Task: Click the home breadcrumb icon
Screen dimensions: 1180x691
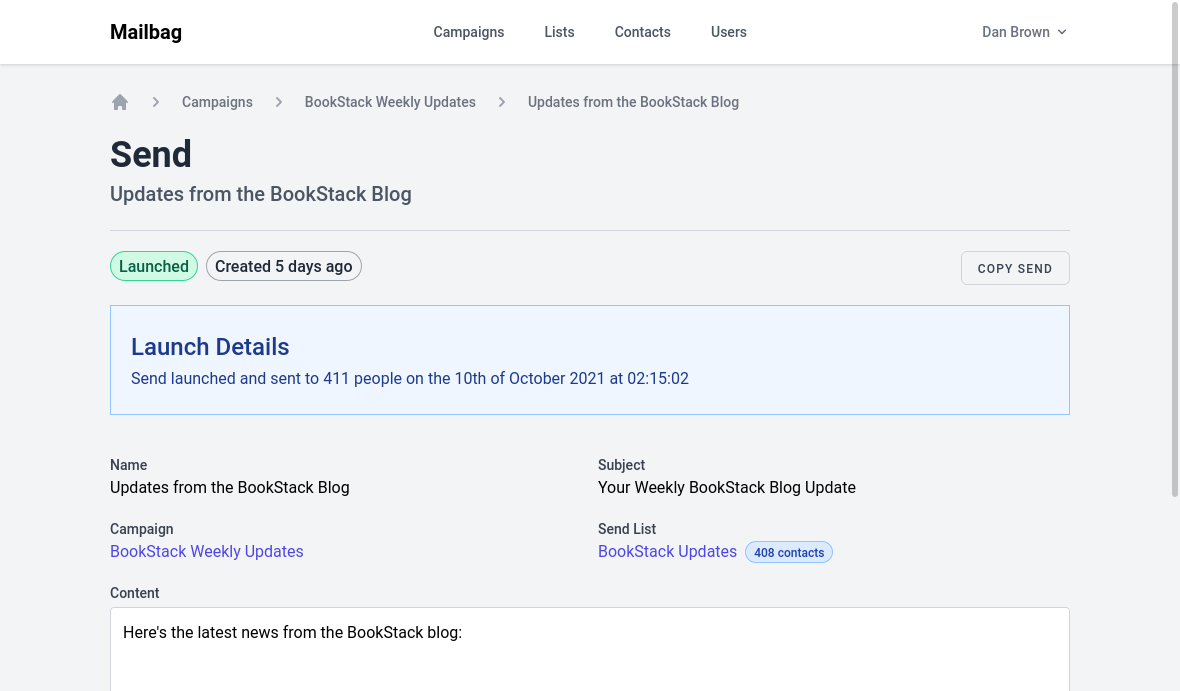Action: (x=120, y=102)
